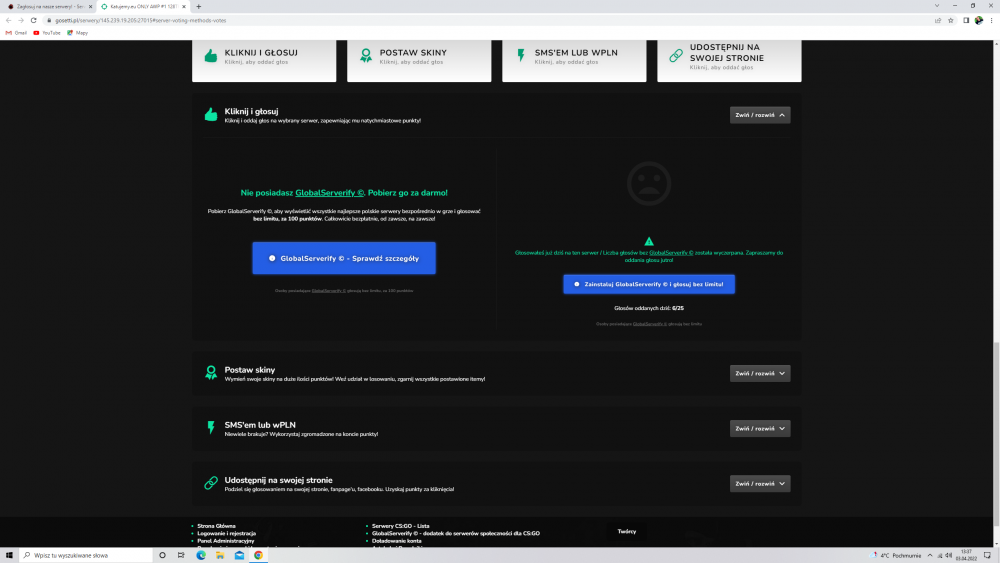Image resolution: width=1000 pixels, height=563 pixels.
Task: Click the browser forward arrow
Action: coord(20,20)
